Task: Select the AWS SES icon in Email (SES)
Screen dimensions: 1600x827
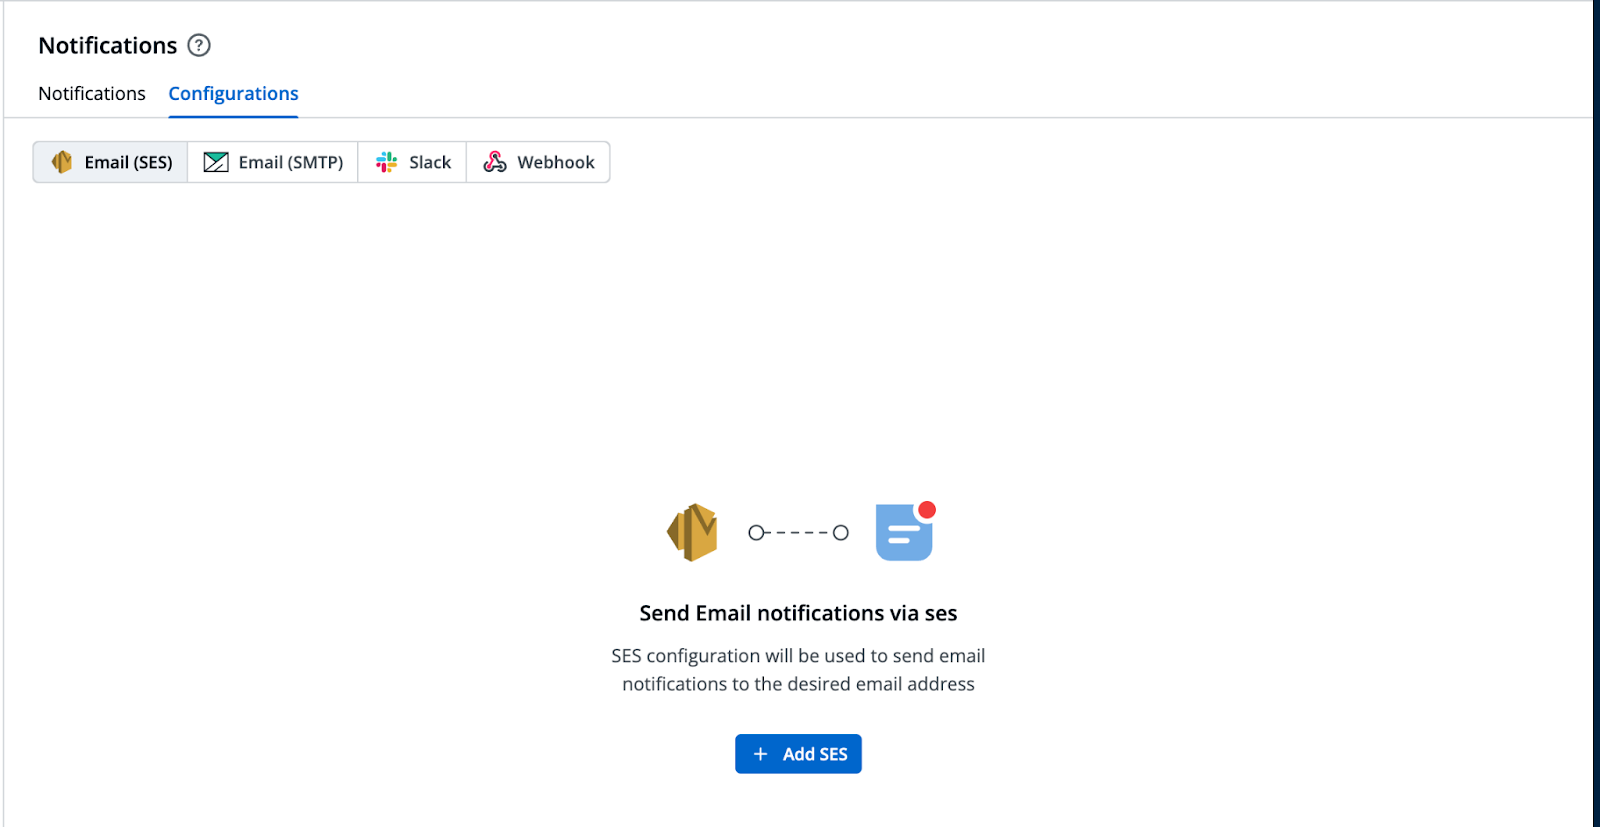Action: 61,161
